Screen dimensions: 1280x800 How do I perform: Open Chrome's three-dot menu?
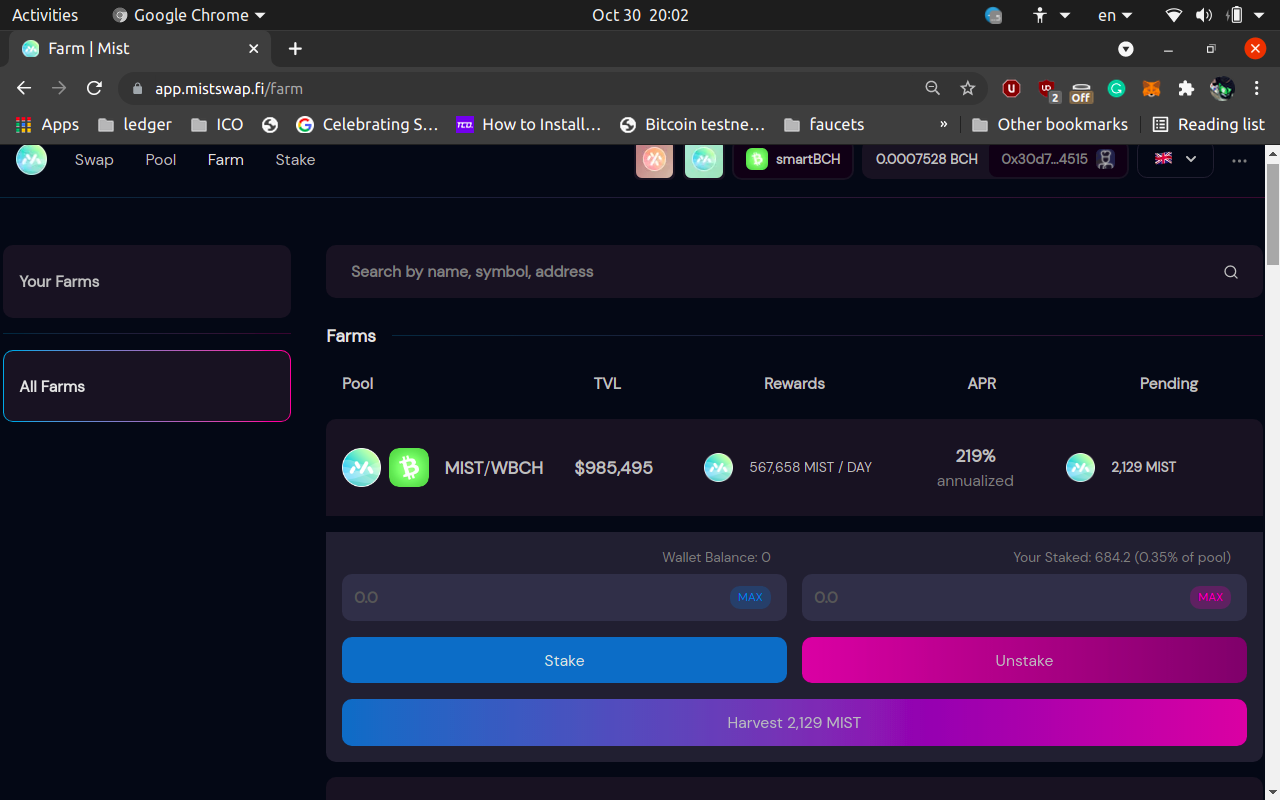tap(1257, 88)
